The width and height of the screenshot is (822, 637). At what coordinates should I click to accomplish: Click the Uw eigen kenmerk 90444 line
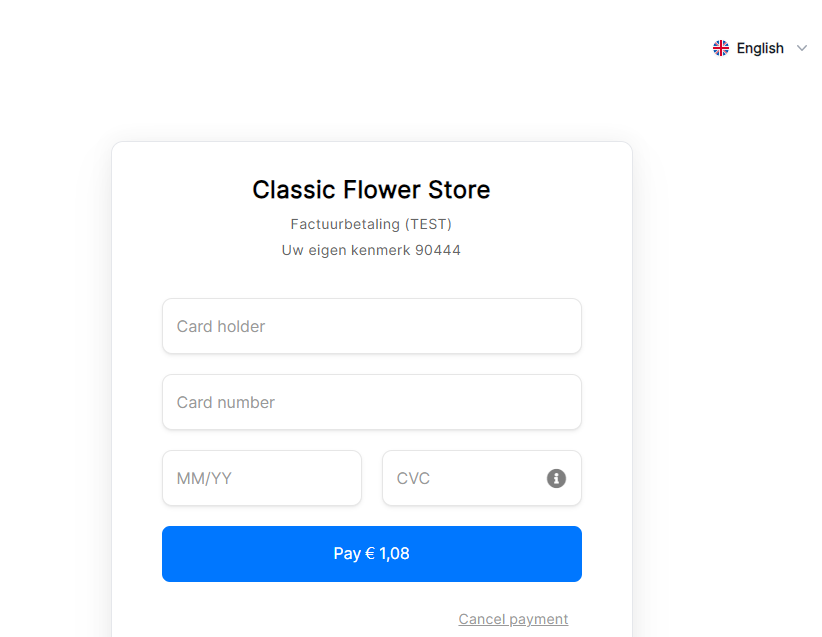(371, 250)
